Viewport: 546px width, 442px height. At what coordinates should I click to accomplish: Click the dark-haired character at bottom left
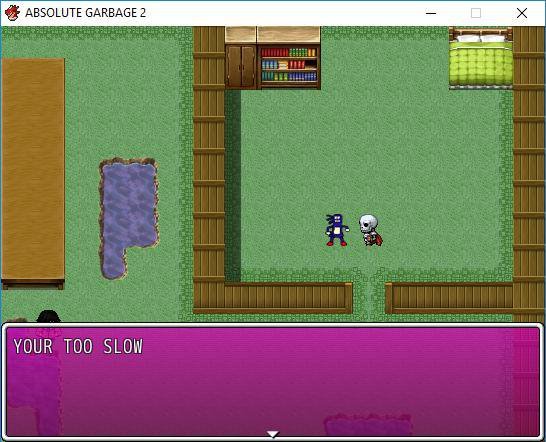[49, 316]
